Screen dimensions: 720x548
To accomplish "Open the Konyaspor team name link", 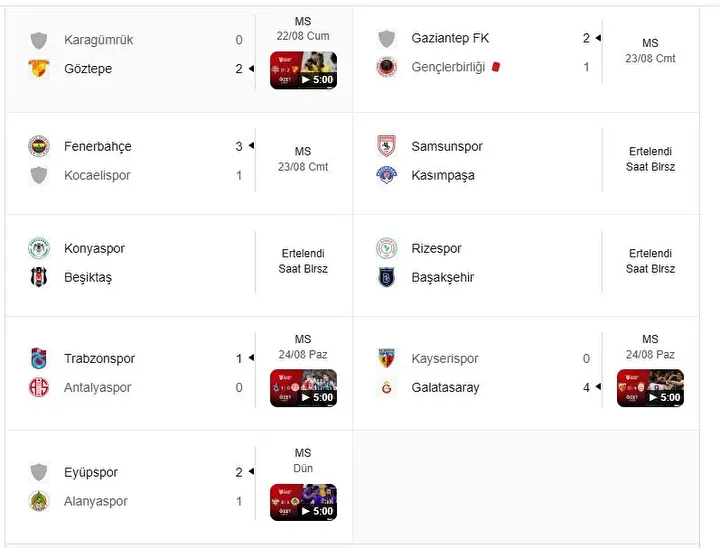I will click(x=94, y=249).
